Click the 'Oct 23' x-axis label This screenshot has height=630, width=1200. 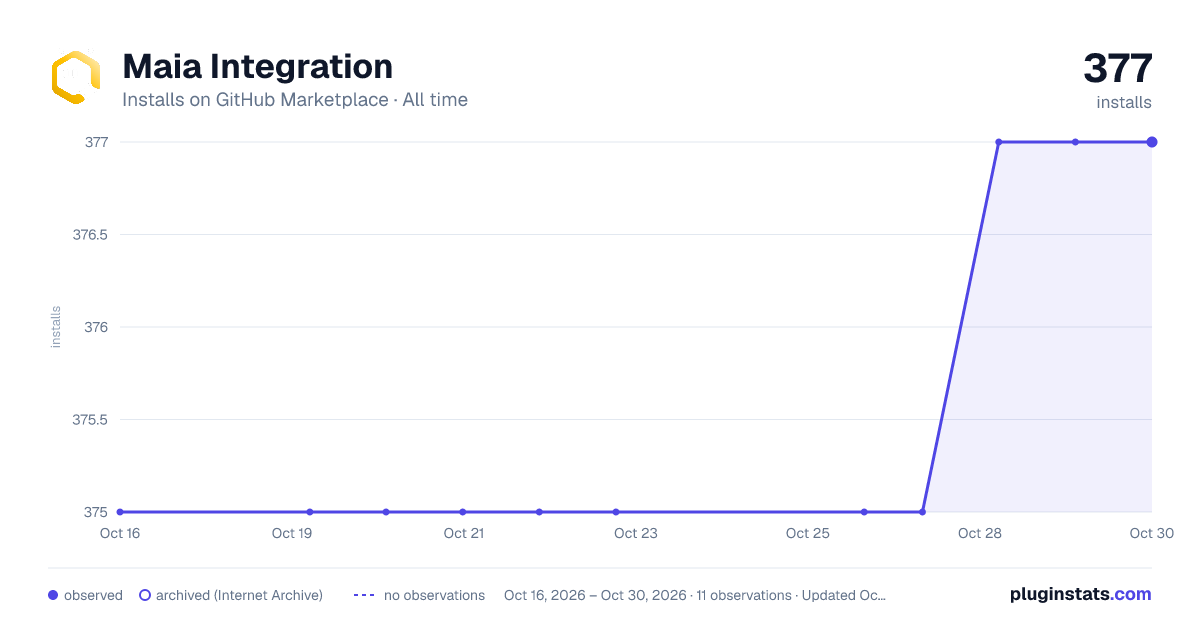tap(636, 533)
